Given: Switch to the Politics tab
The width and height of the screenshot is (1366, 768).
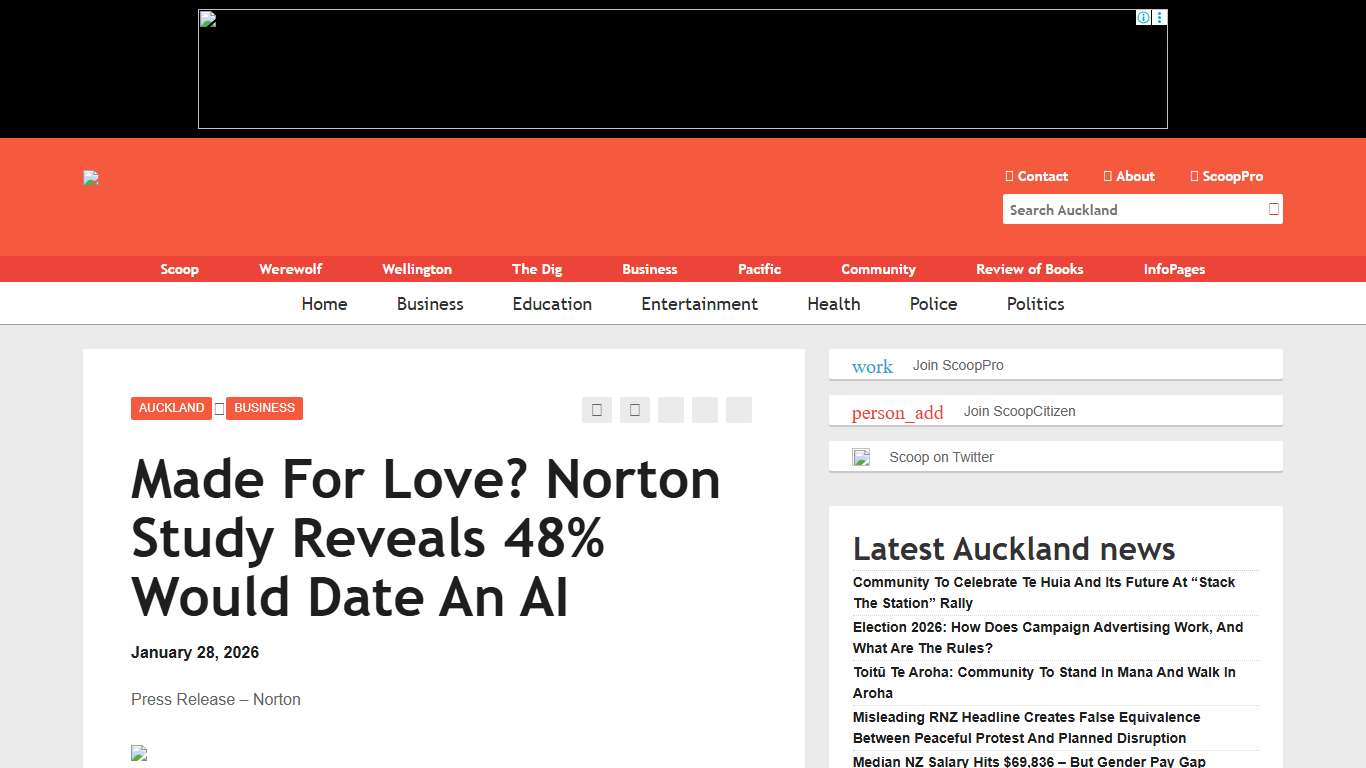Looking at the screenshot, I should (1035, 304).
